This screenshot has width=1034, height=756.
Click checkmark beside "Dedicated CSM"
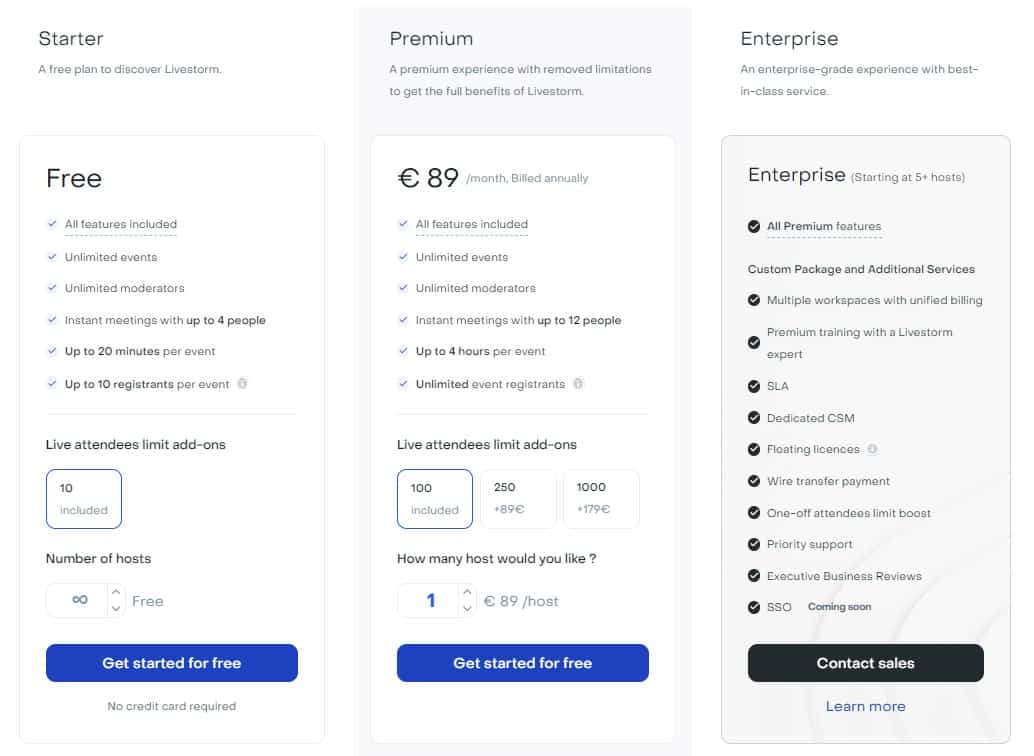tap(754, 417)
